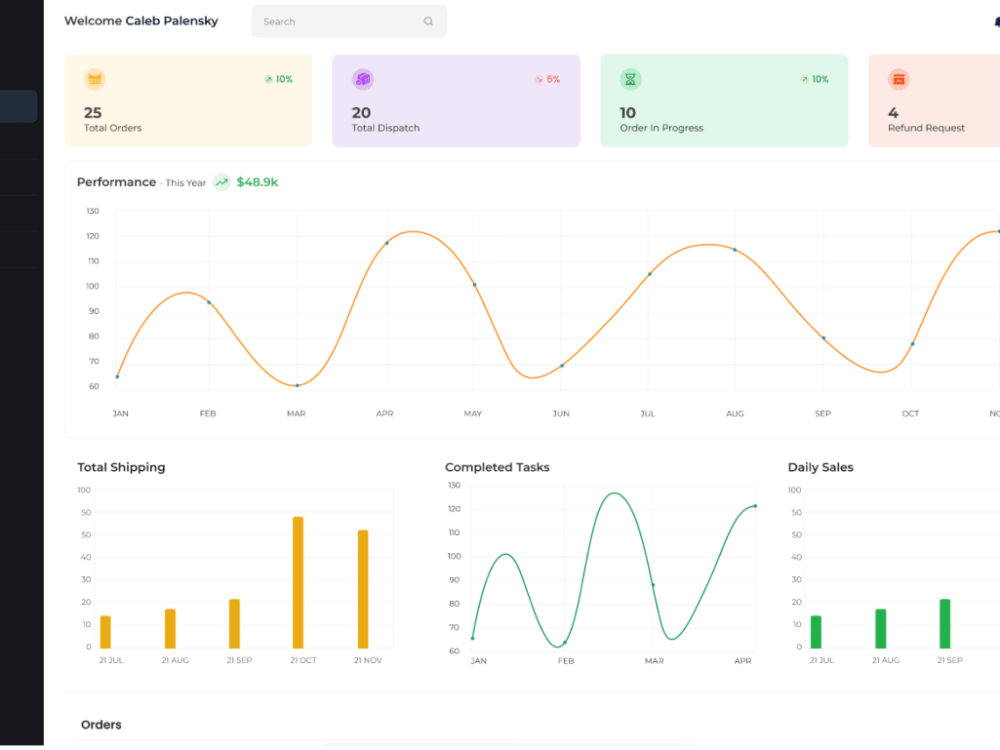Screen dimensions: 1000x750
Task: Click the up-arrow icon beside Total Orders 10%
Action: (268, 79)
